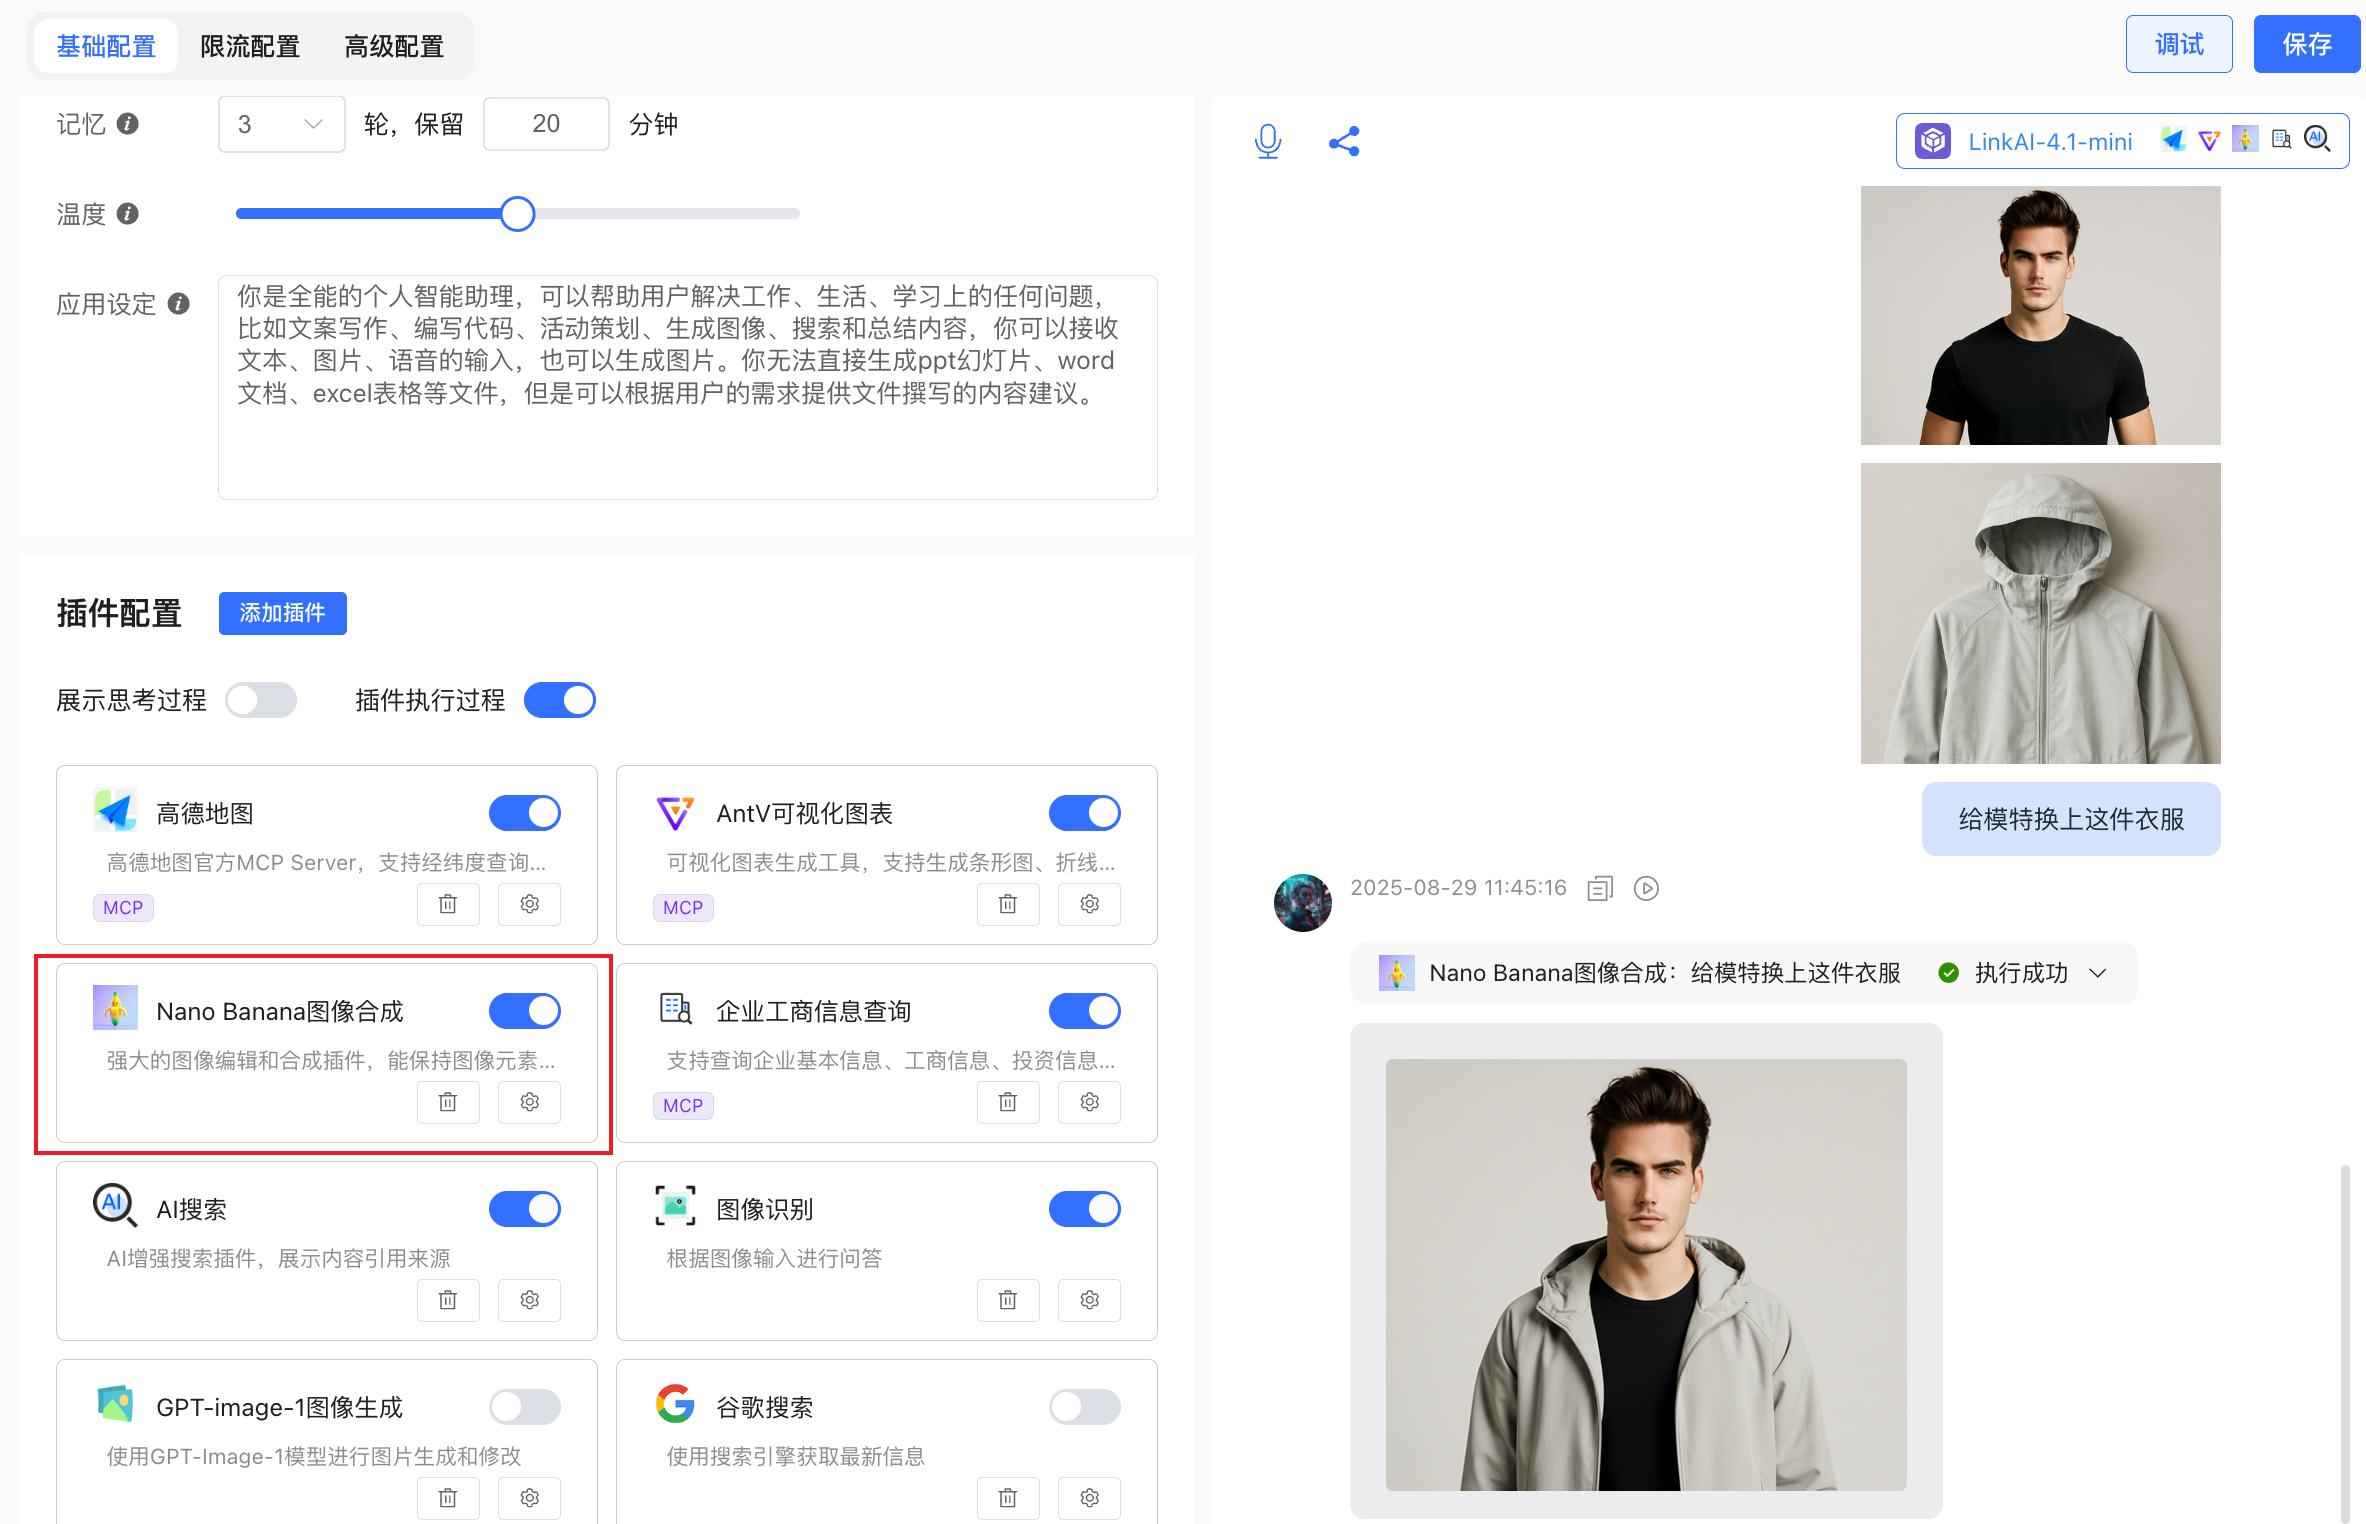Open settings gear for 图像识别 plugin

[x=1090, y=1300]
